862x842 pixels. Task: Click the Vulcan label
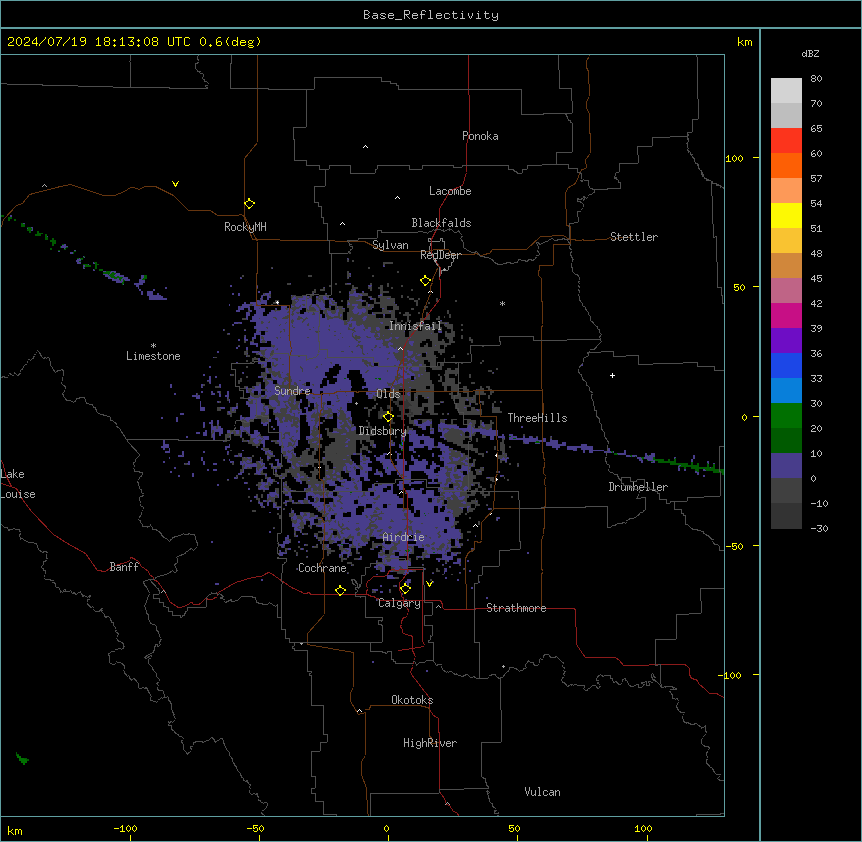pyautogui.click(x=543, y=792)
